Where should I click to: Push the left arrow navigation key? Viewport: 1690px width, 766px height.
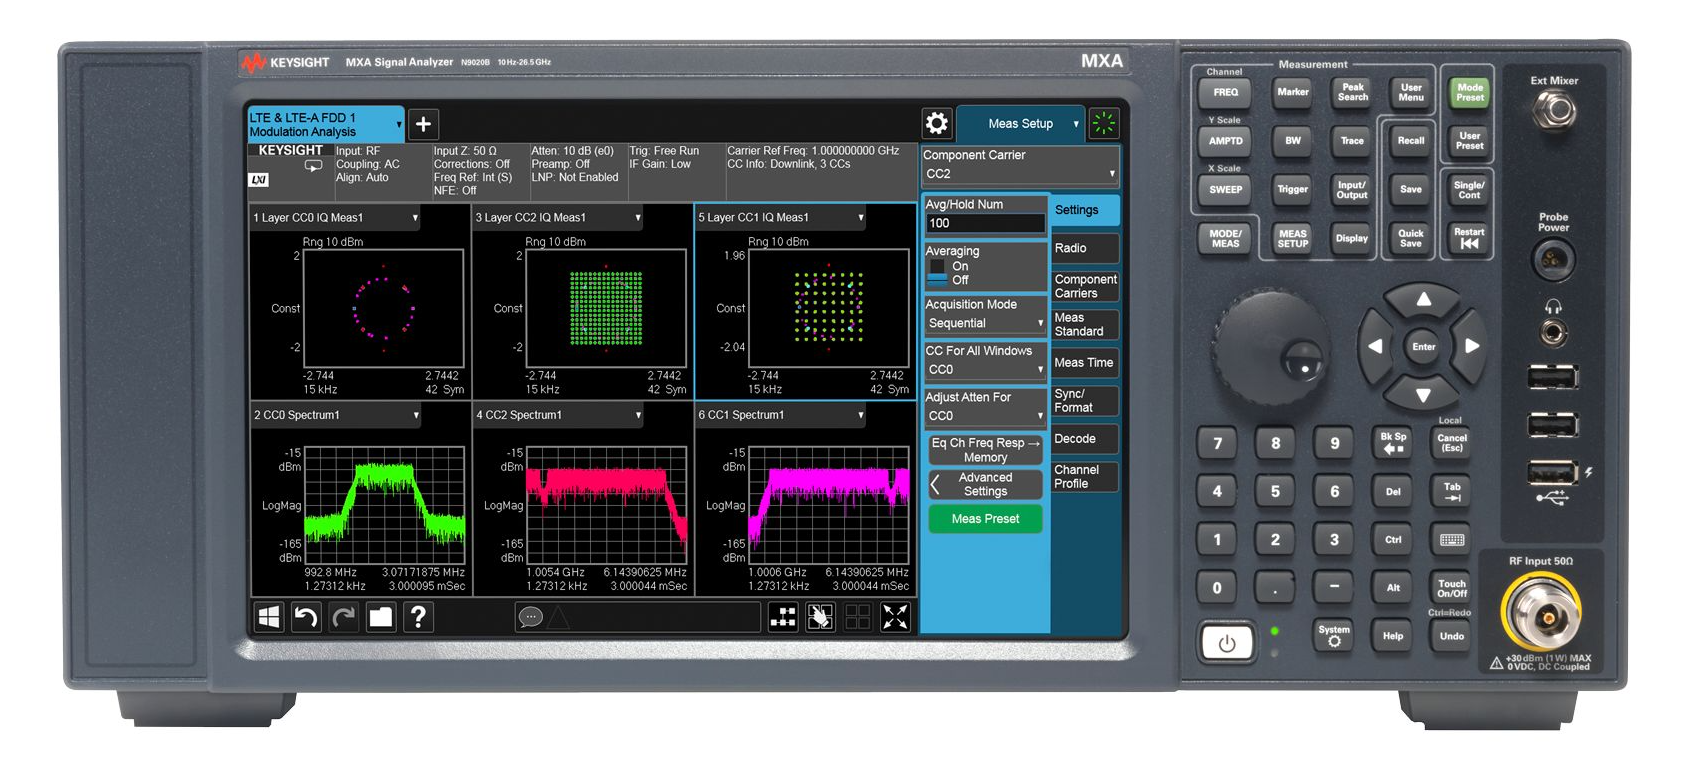(1375, 347)
